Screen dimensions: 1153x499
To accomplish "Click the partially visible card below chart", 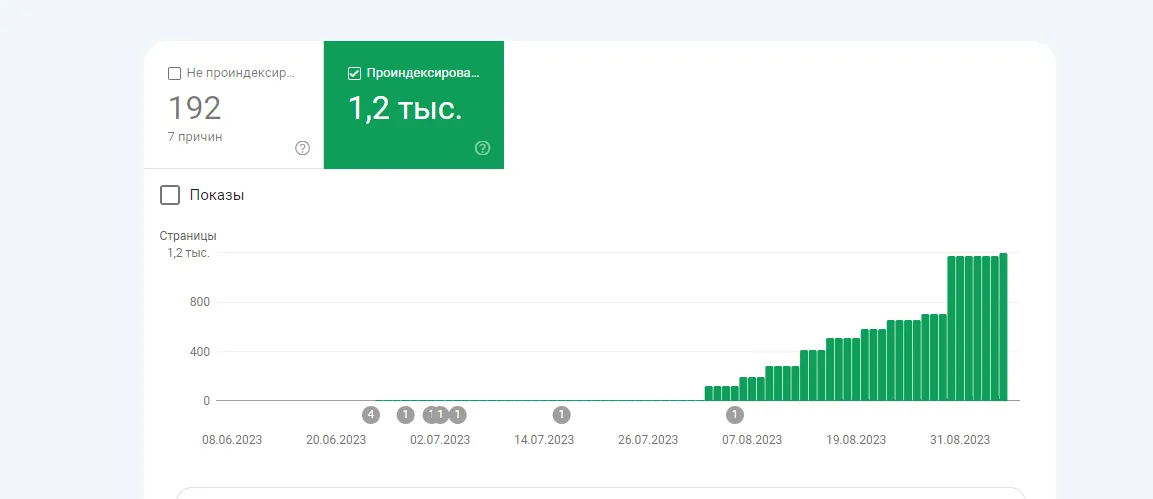I will pyautogui.click(x=601, y=493).
